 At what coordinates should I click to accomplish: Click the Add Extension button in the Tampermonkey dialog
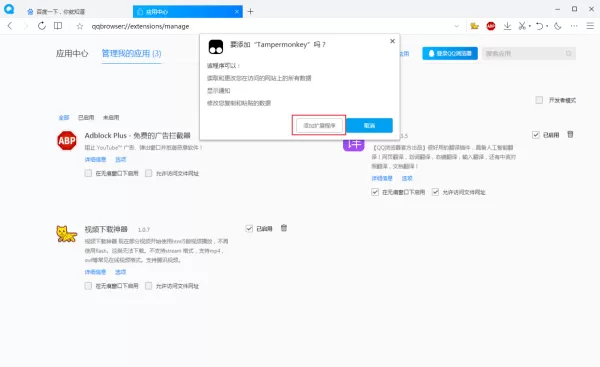click(319, 125)
